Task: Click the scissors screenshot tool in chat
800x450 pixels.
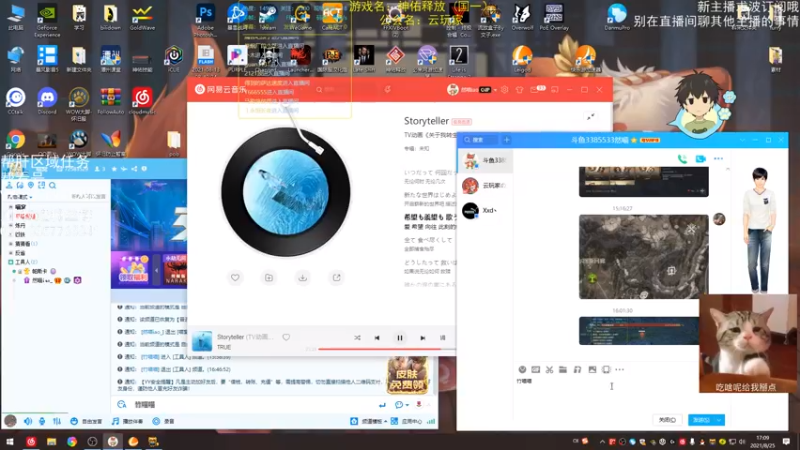Action: pyautogui.click(x=549, y=369)
